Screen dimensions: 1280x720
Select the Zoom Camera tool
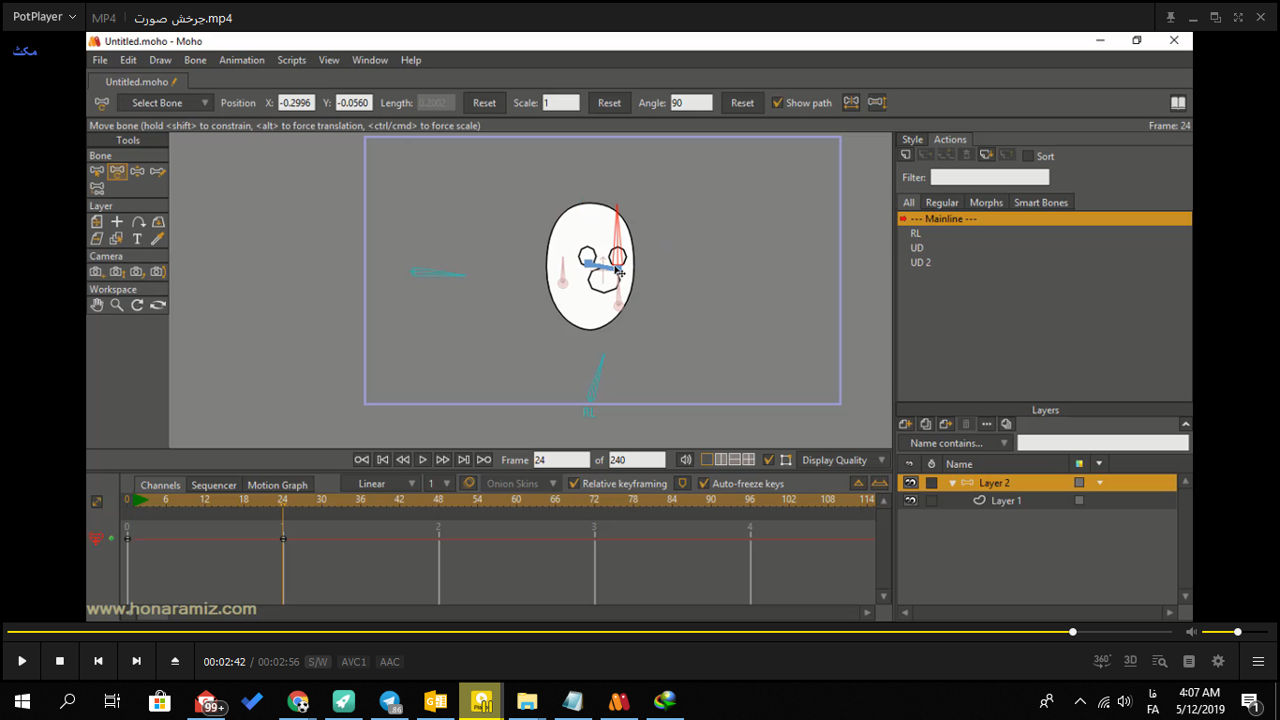(117, 272)
